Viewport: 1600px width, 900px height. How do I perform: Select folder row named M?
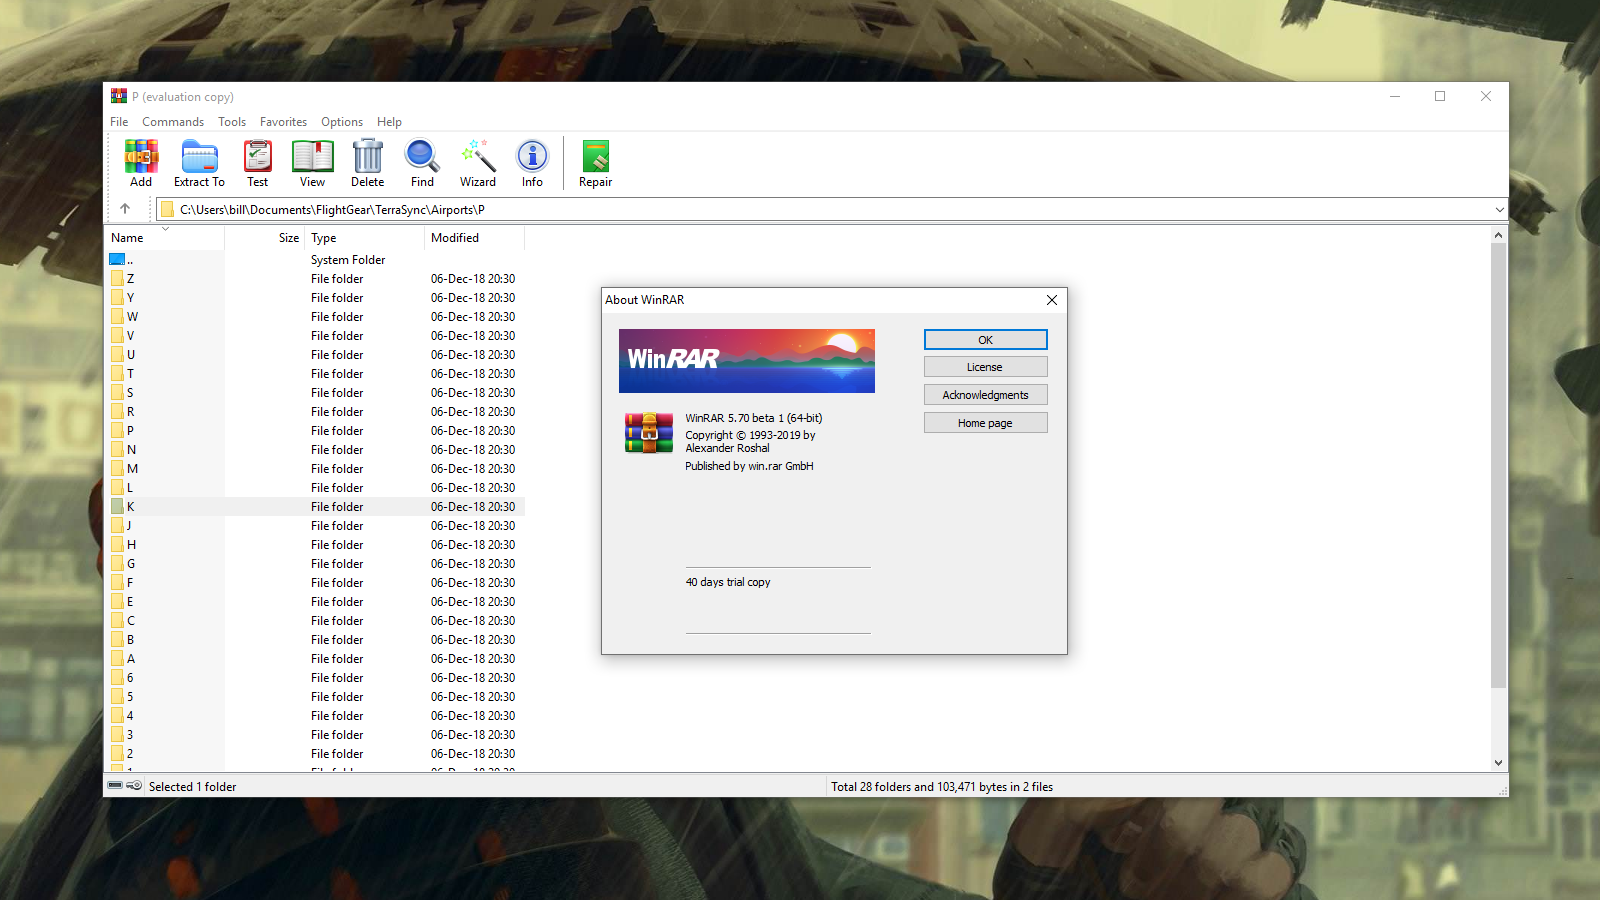click(x=315, y=469)
